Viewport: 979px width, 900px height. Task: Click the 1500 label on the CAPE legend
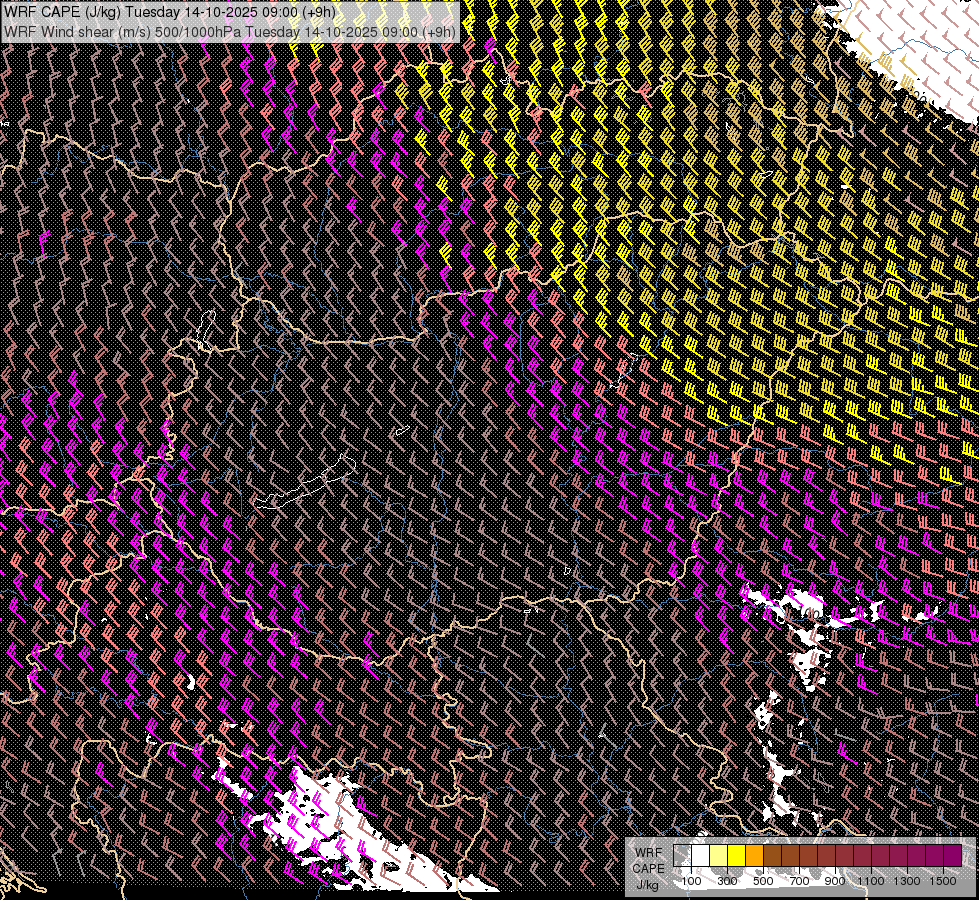943,881
